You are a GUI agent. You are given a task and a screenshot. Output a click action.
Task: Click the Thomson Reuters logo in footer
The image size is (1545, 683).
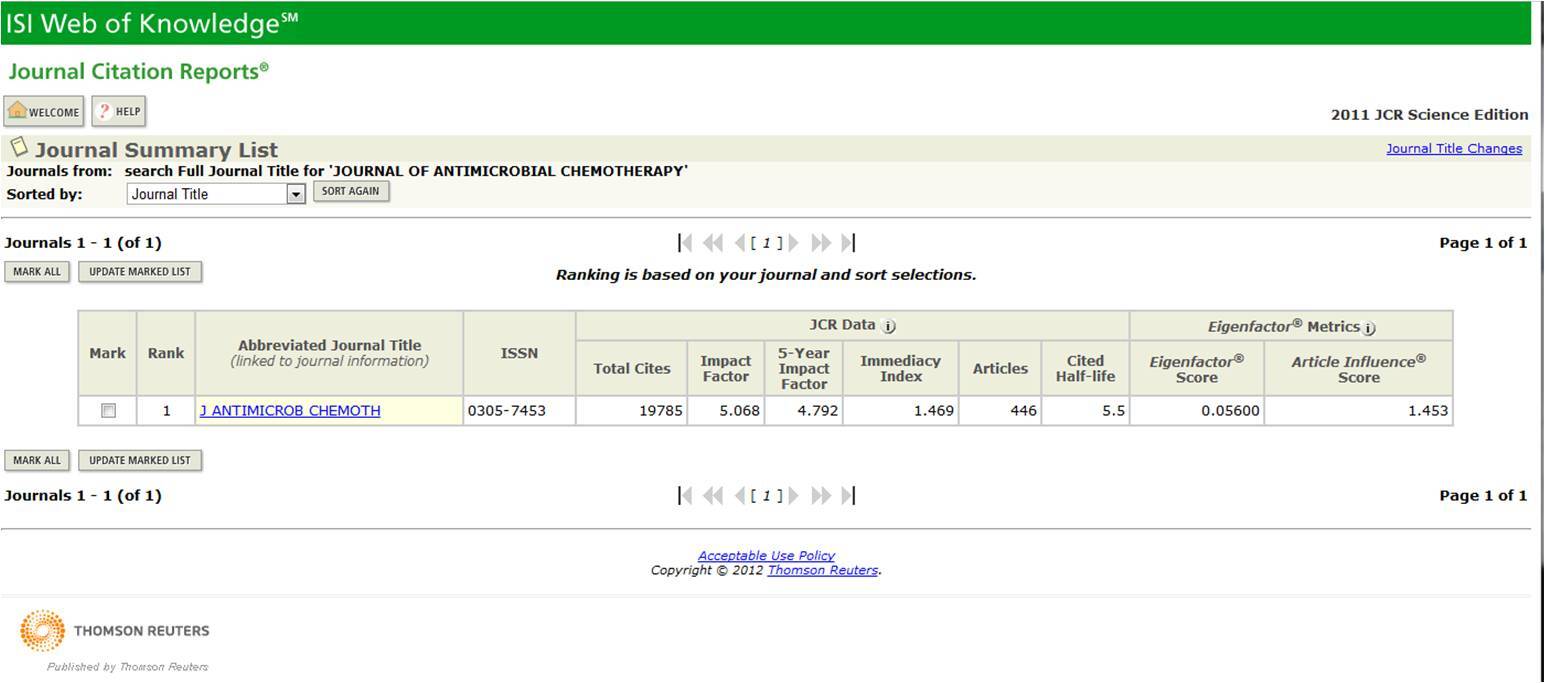tap(114, 631)
